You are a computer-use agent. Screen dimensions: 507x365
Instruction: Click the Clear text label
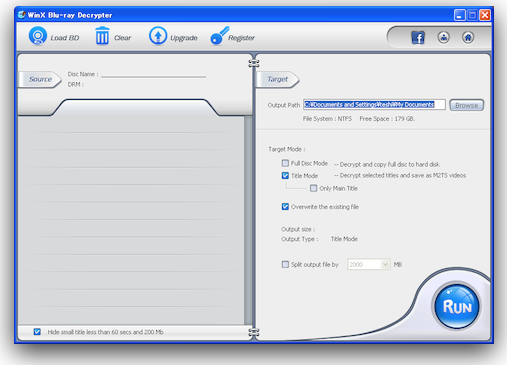click(122, 38)
